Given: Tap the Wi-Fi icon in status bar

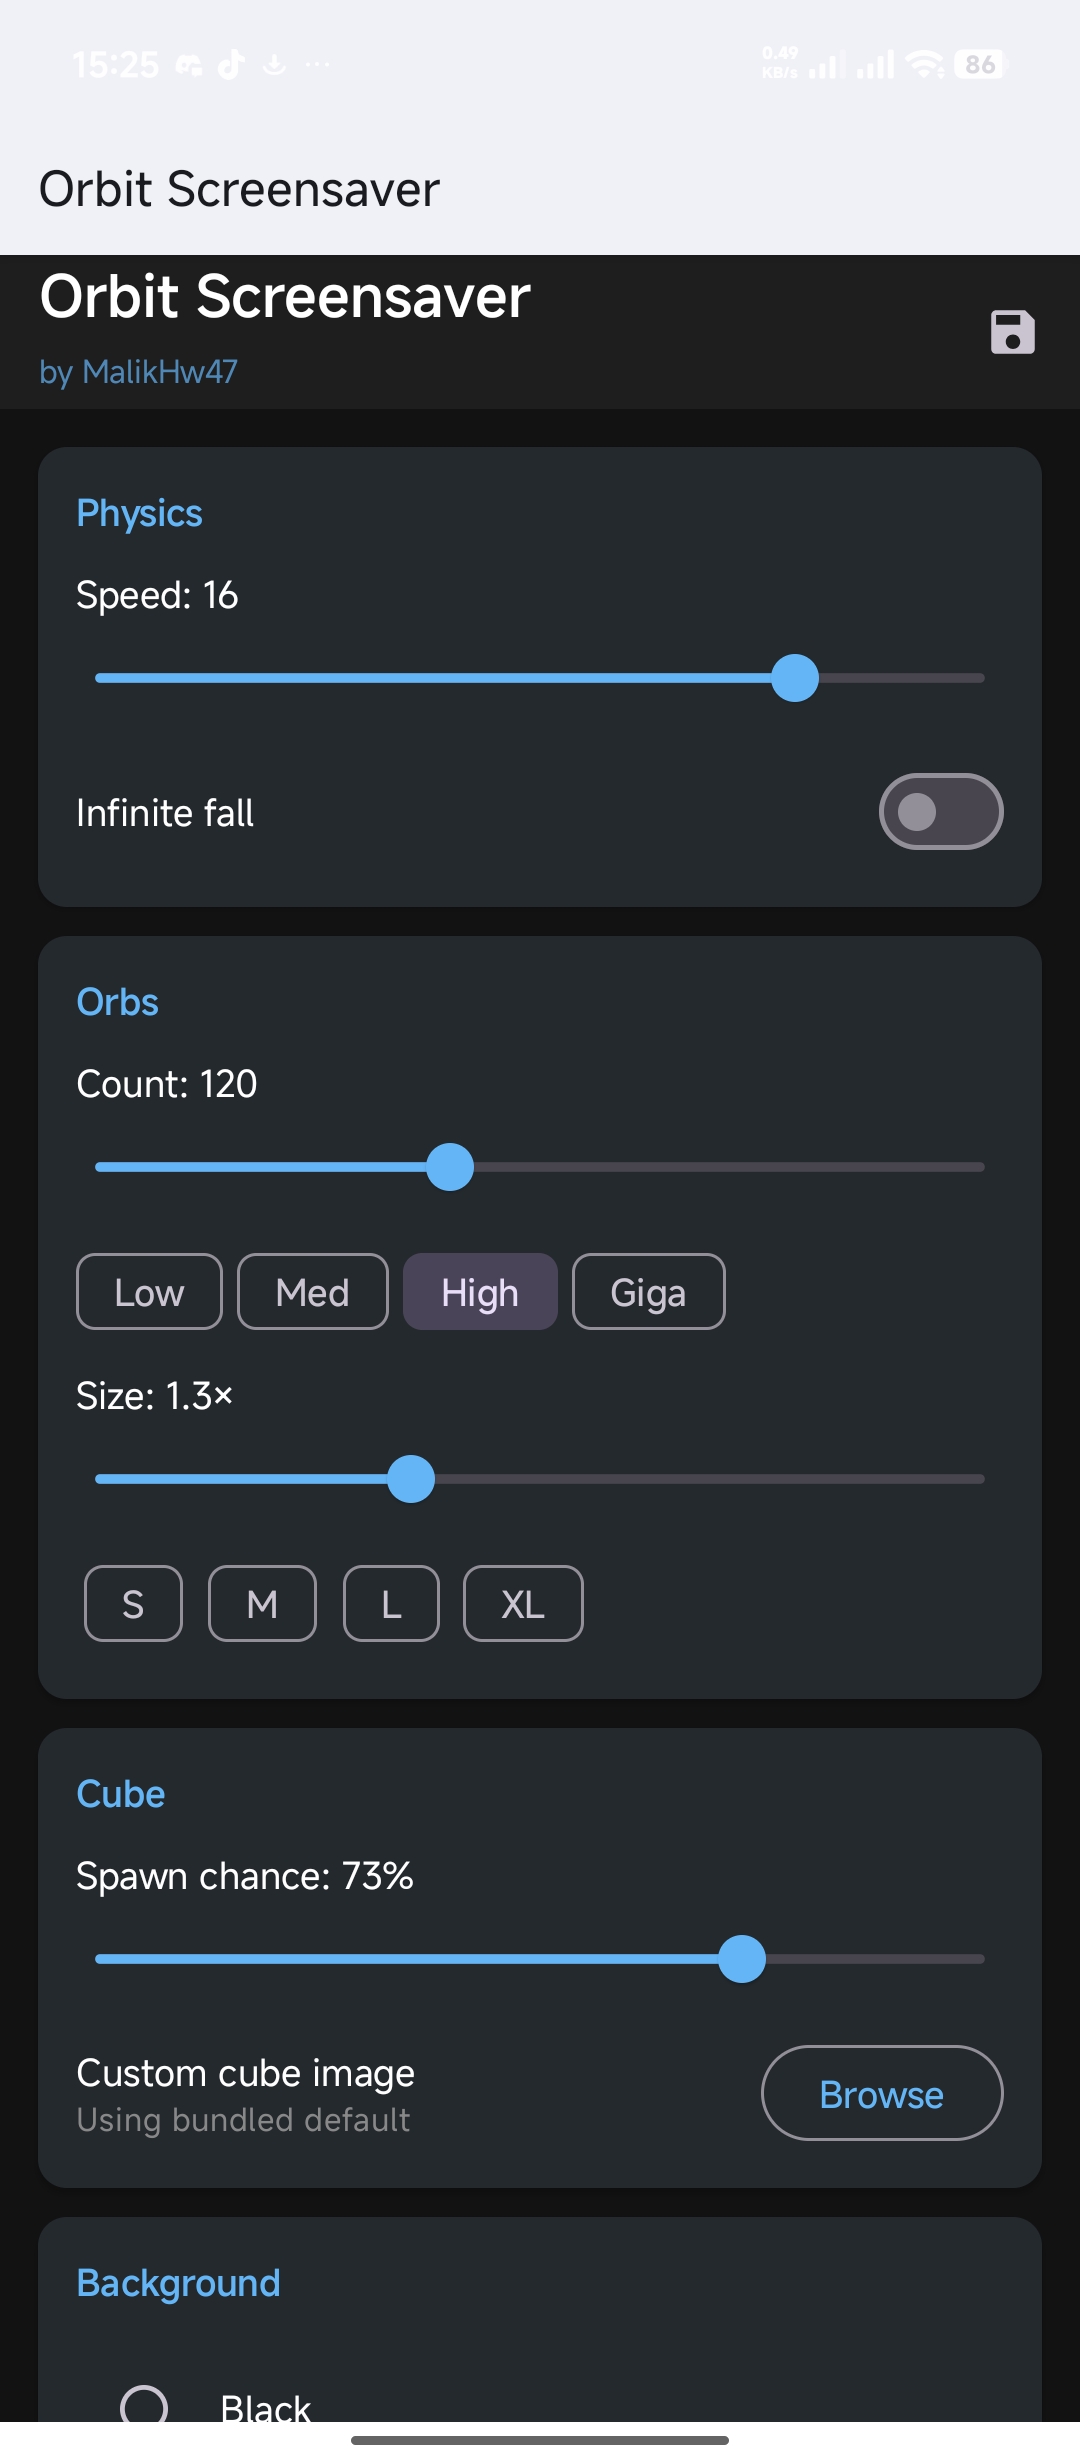Looking at the screenshot, I should (922, 64).
